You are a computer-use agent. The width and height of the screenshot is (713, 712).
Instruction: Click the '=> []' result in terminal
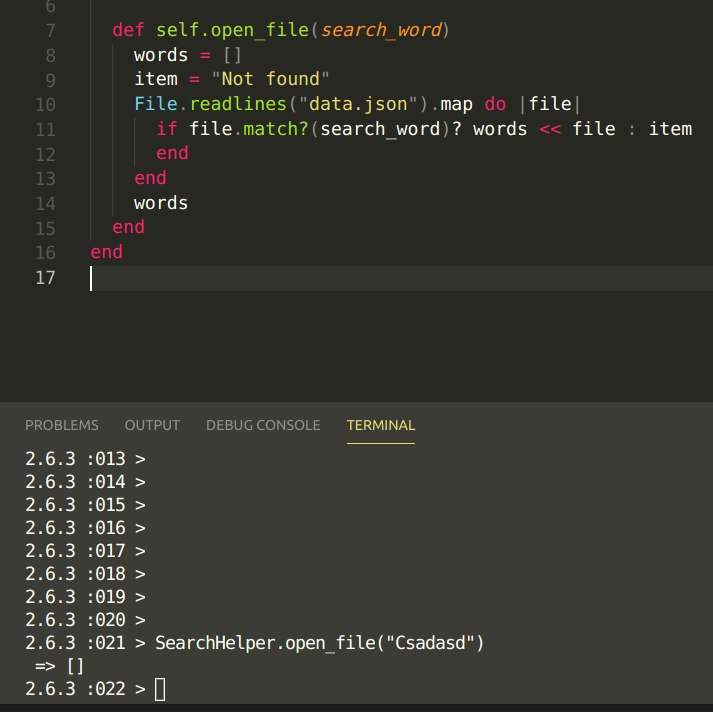pyautogui.click(x=60, y=667)
